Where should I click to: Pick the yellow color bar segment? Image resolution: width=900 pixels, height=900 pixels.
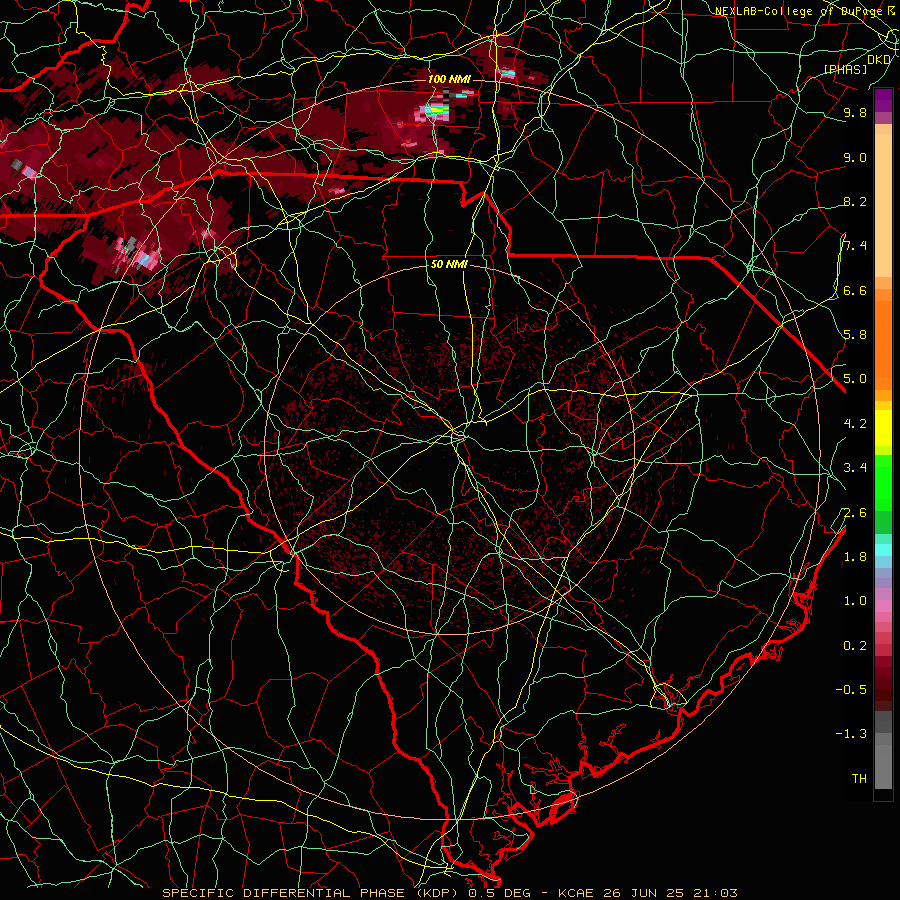883,428
